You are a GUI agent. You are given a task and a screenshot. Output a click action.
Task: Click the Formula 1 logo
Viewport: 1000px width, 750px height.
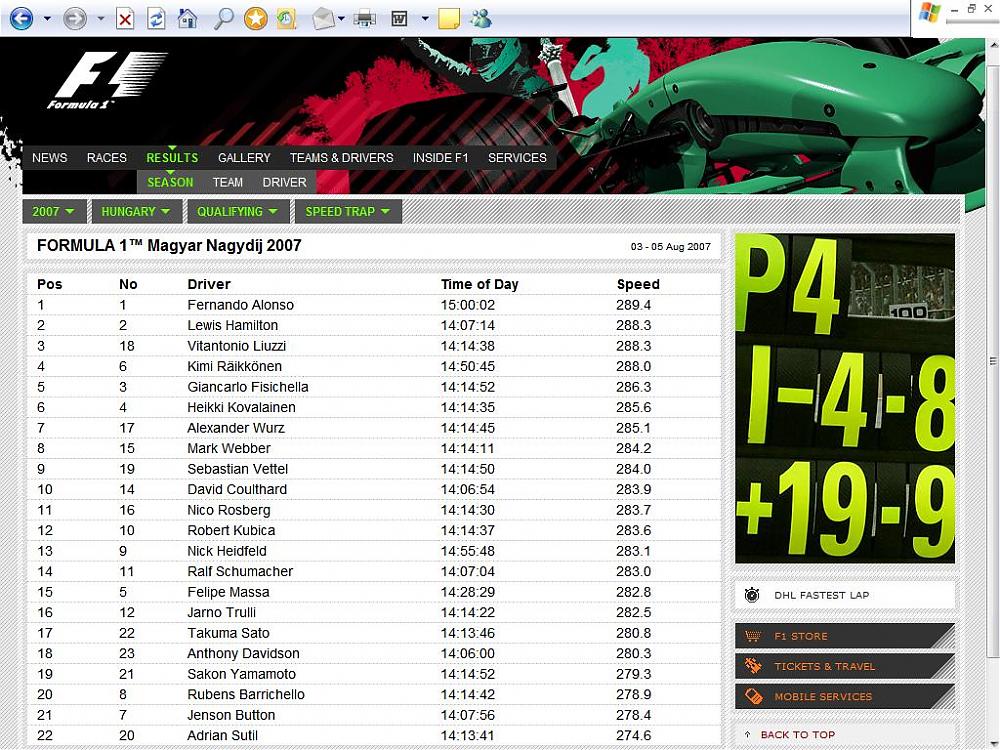(107, 80)
